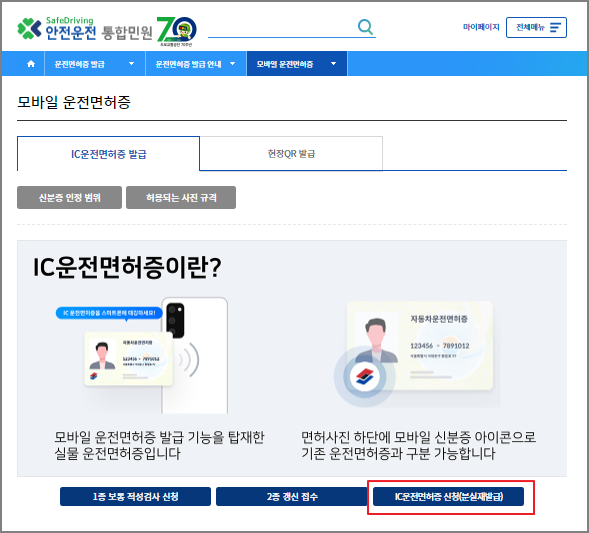Click the 모바일 운전면허증 page heading
The width and height of the screenshot is (589, 533).
point(74,102)
